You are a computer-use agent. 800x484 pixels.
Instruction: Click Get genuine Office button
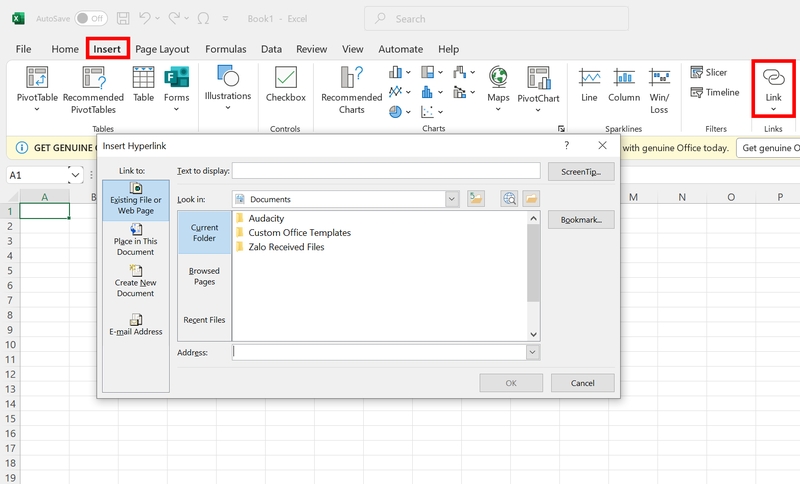(769, 148)
